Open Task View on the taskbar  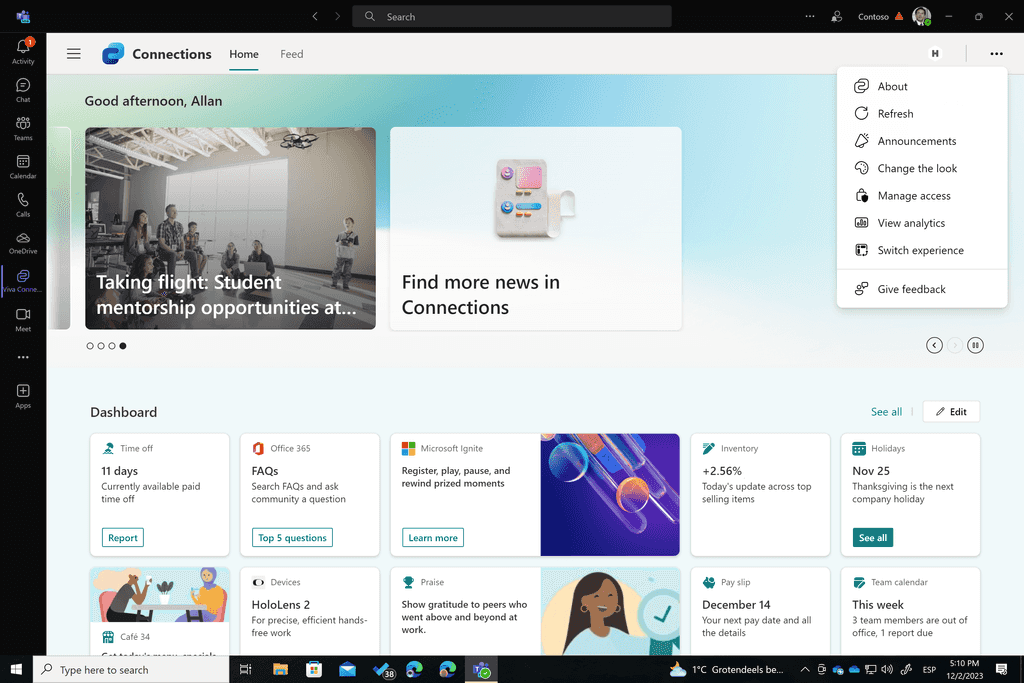(x=246, y=669)
